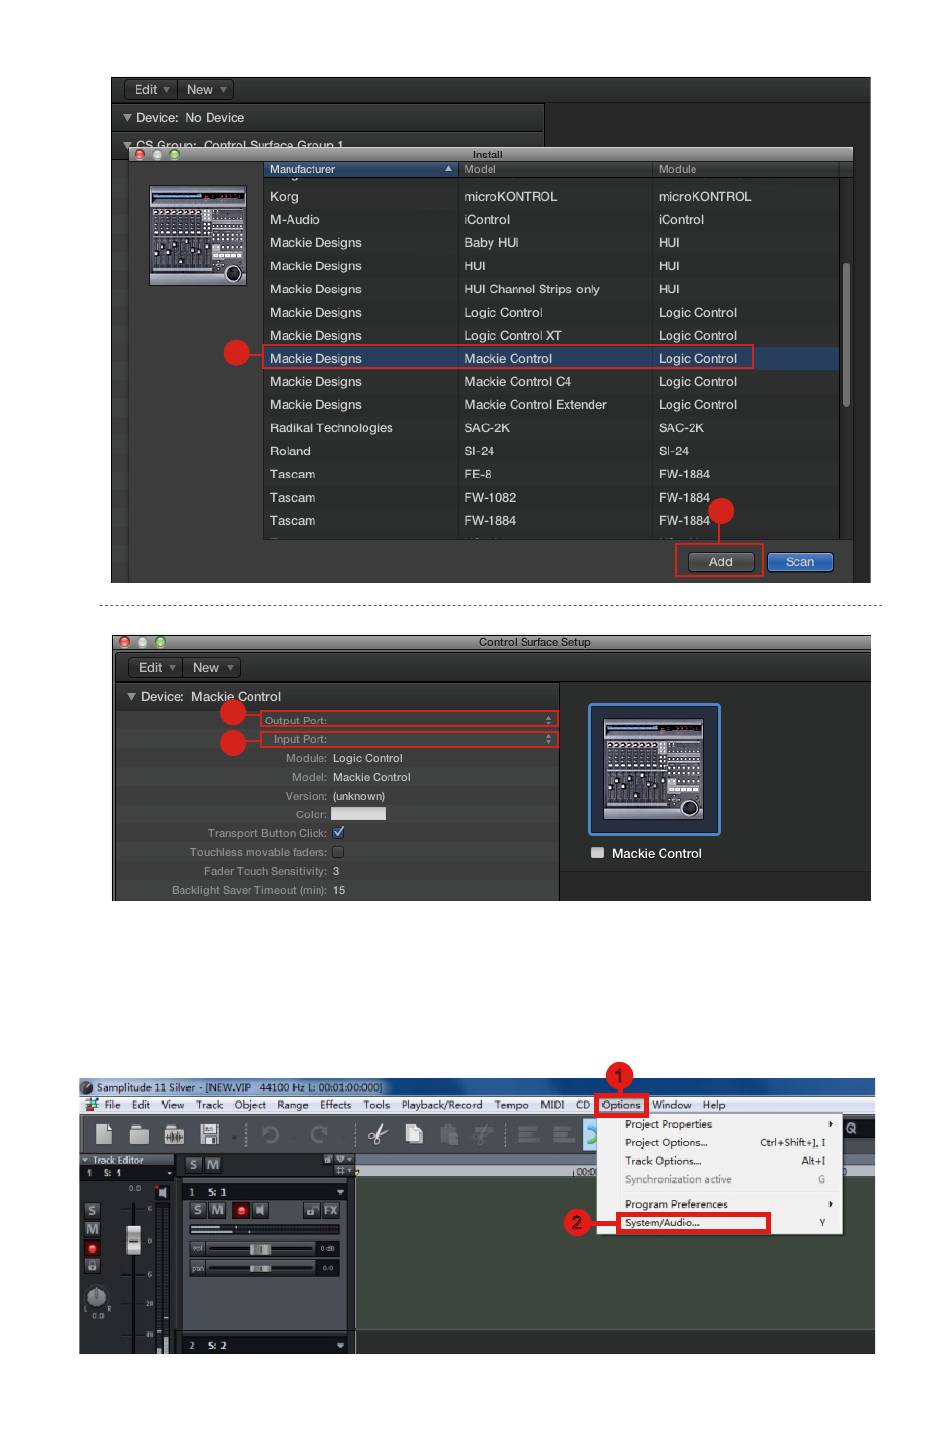The width and height of the screenshot is (950, 1440).
Task: Click the Open folder icon in Samplitude toolbar
Action: 139,1134
